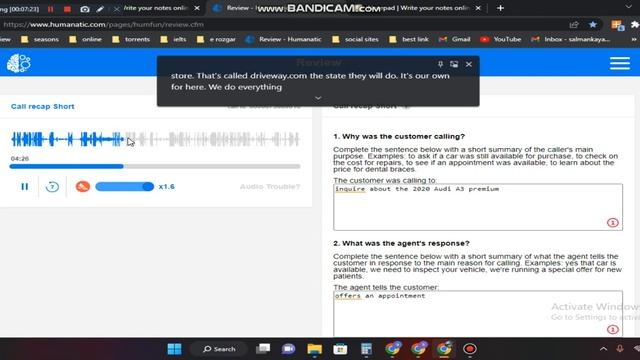The image size is (640, 360).
Task: Click the taskbar Search box
Action: (219, 349)
